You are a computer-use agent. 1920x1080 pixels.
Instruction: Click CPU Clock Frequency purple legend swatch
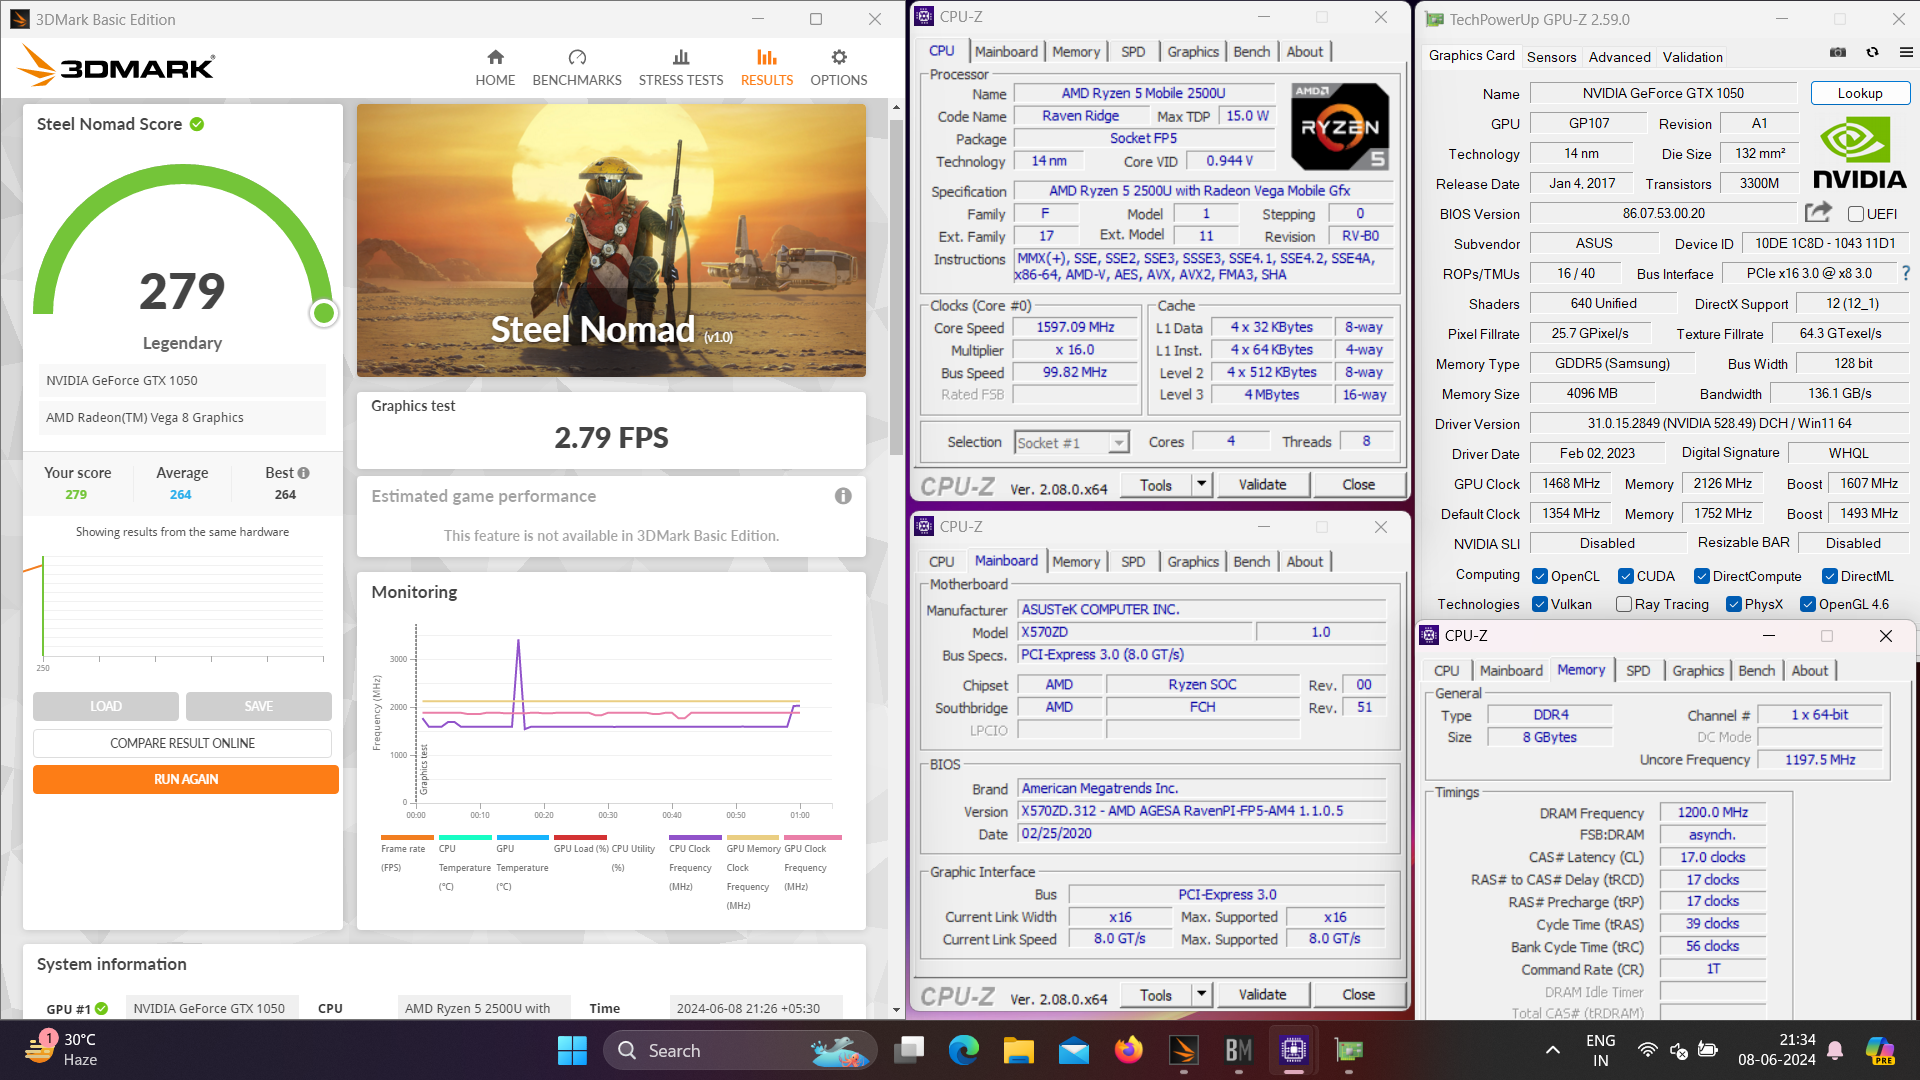[x=695, y=837]
